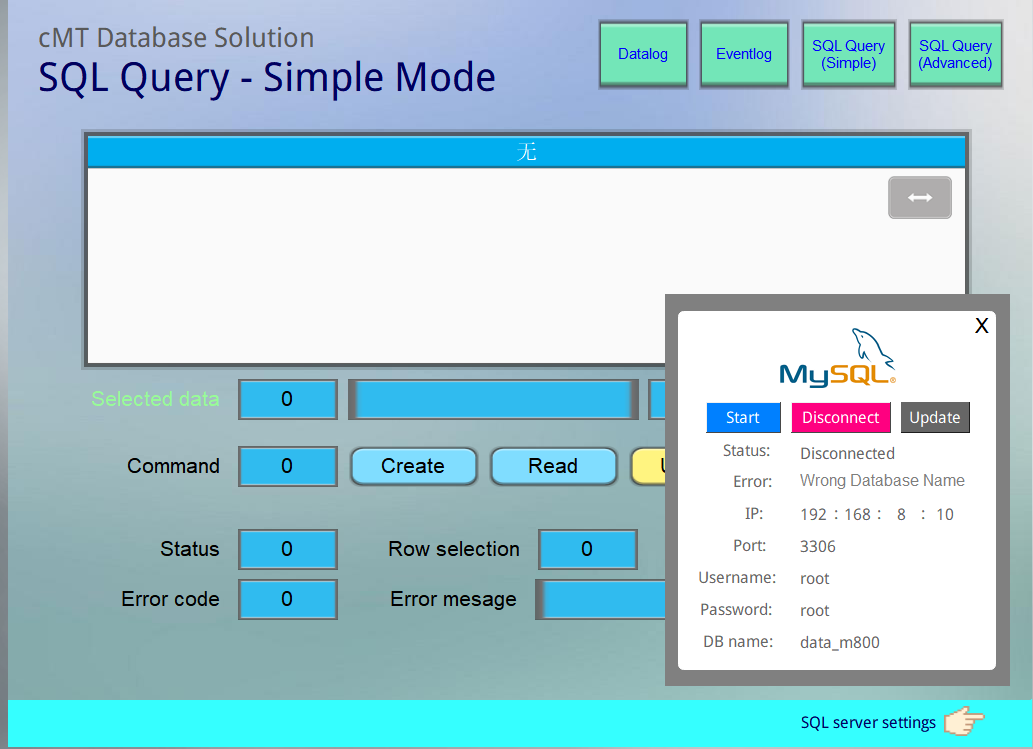The width and height of the screenshot is (1033, 749).
Task: Switch to SQL Query (Advanced) page
Action: [x=955, y=55]
